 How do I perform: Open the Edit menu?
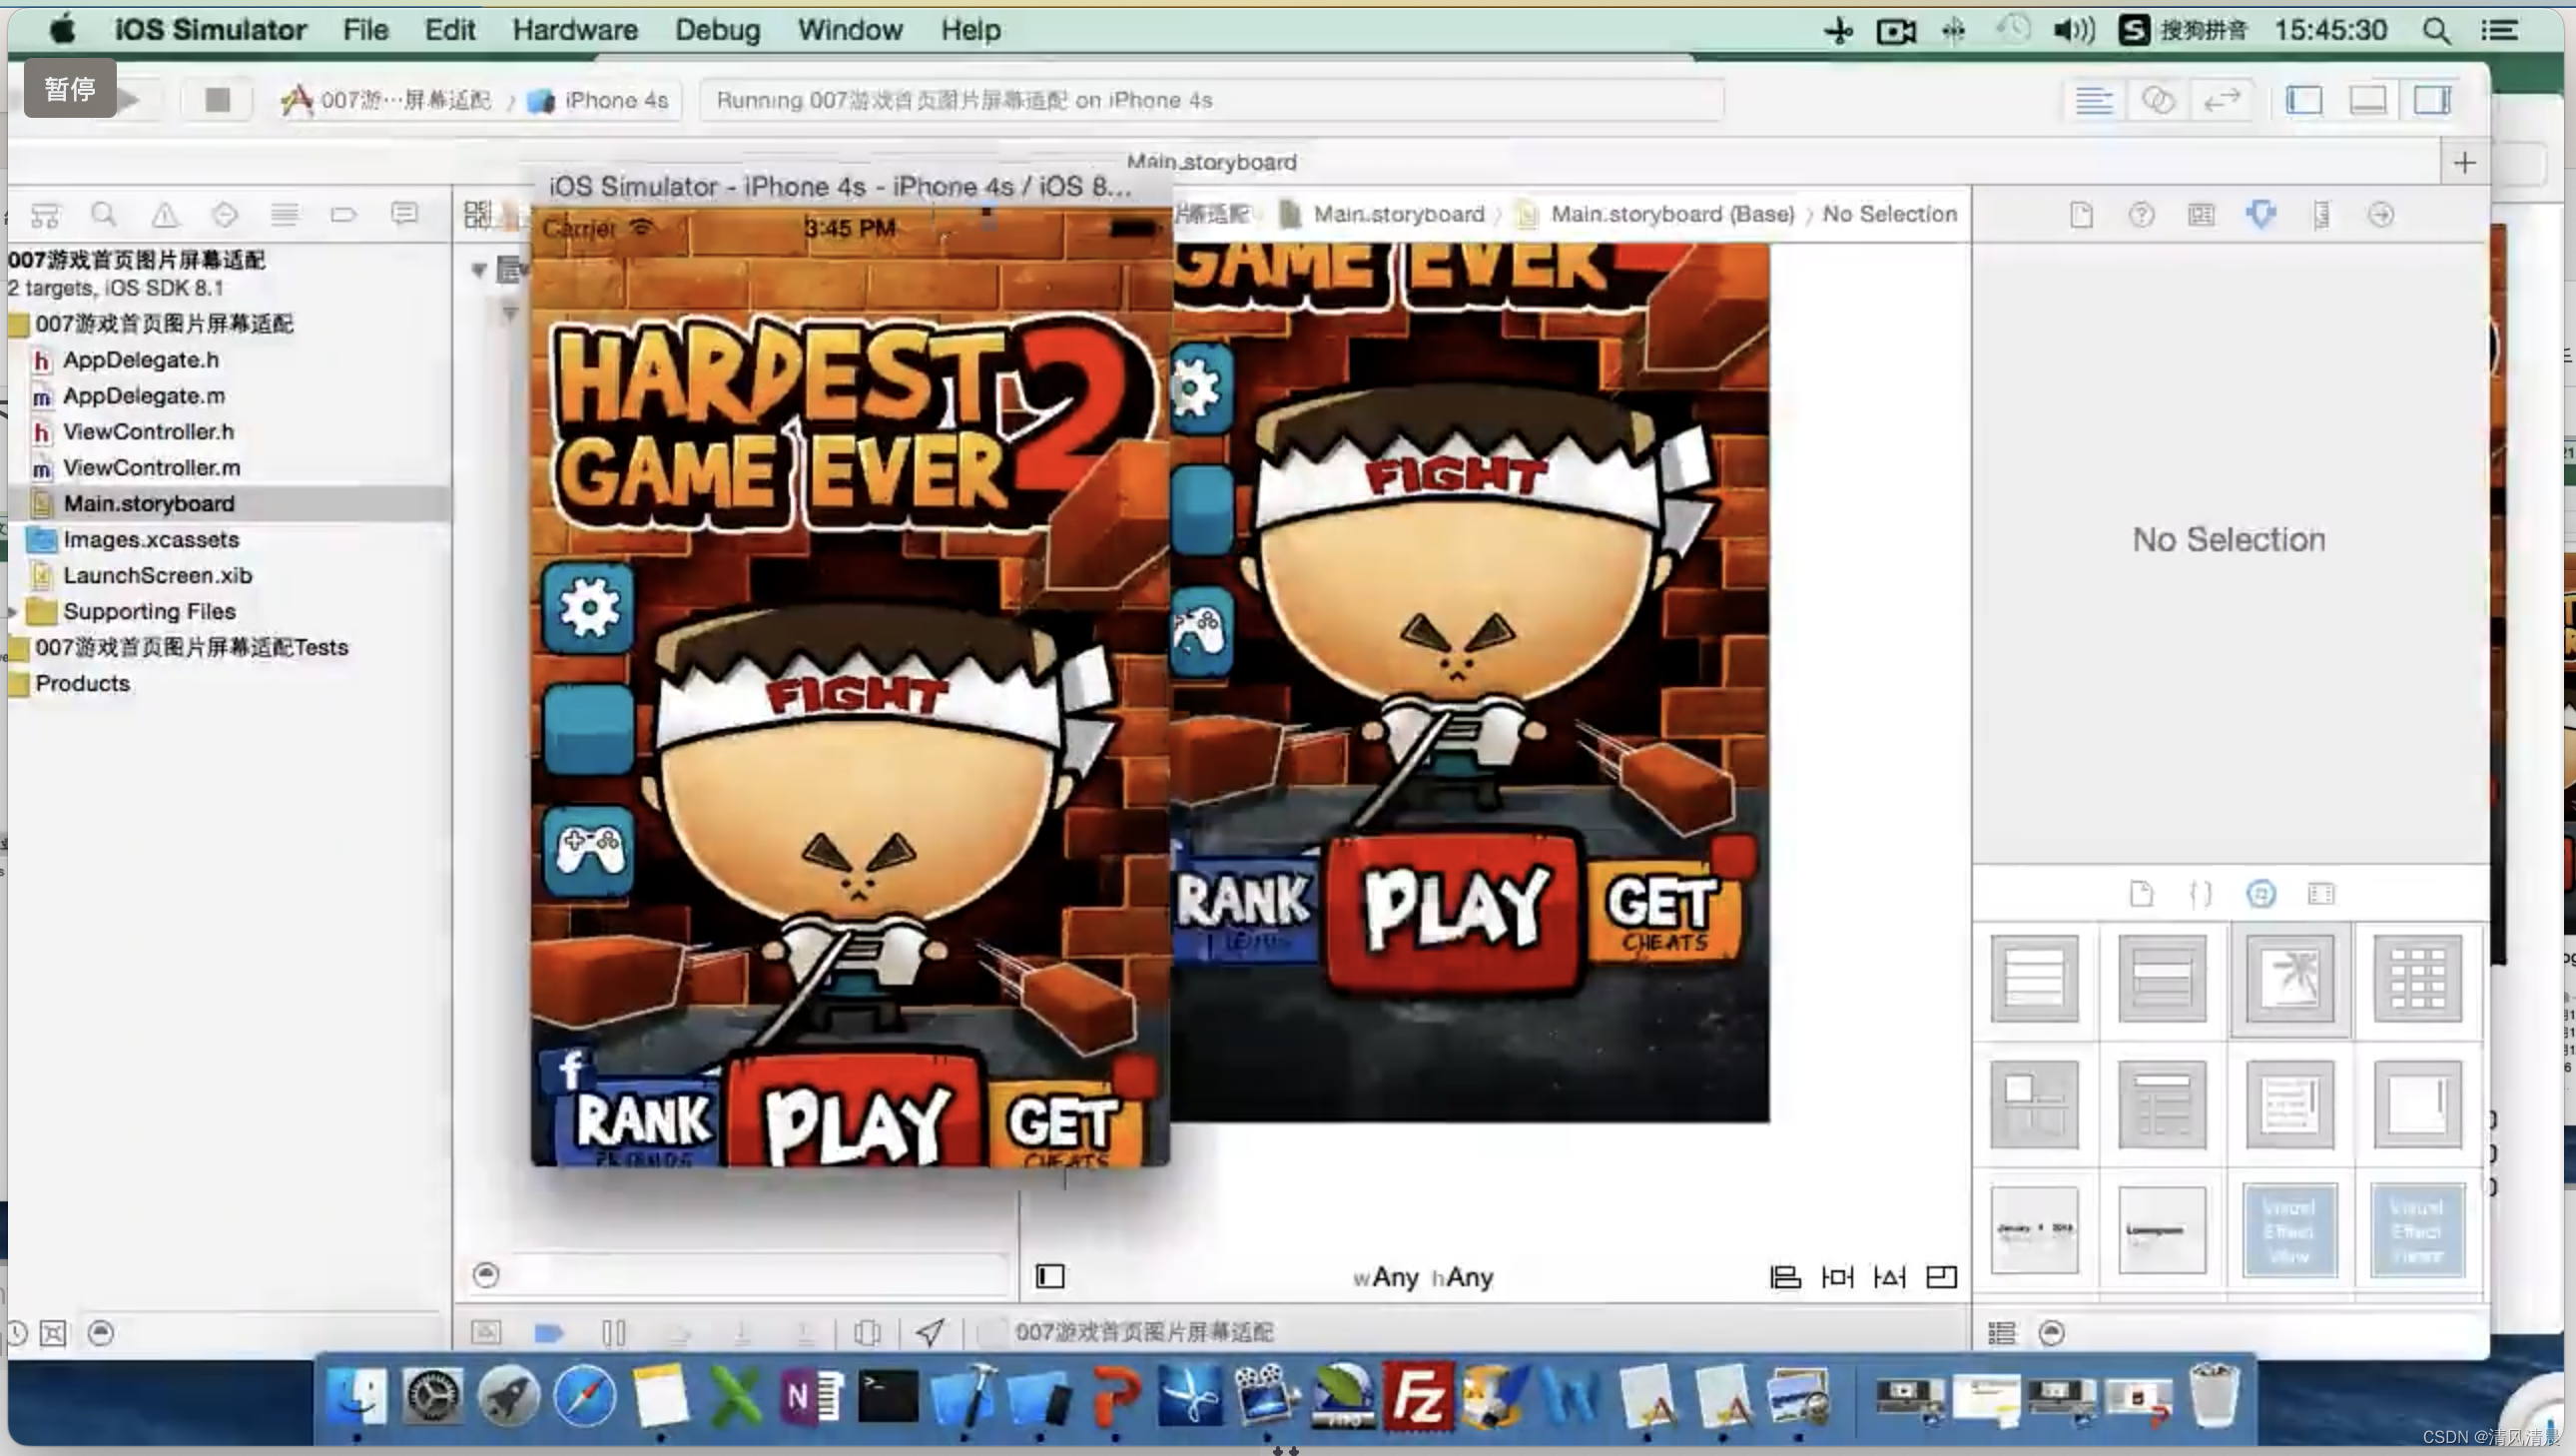pos(450,30)
